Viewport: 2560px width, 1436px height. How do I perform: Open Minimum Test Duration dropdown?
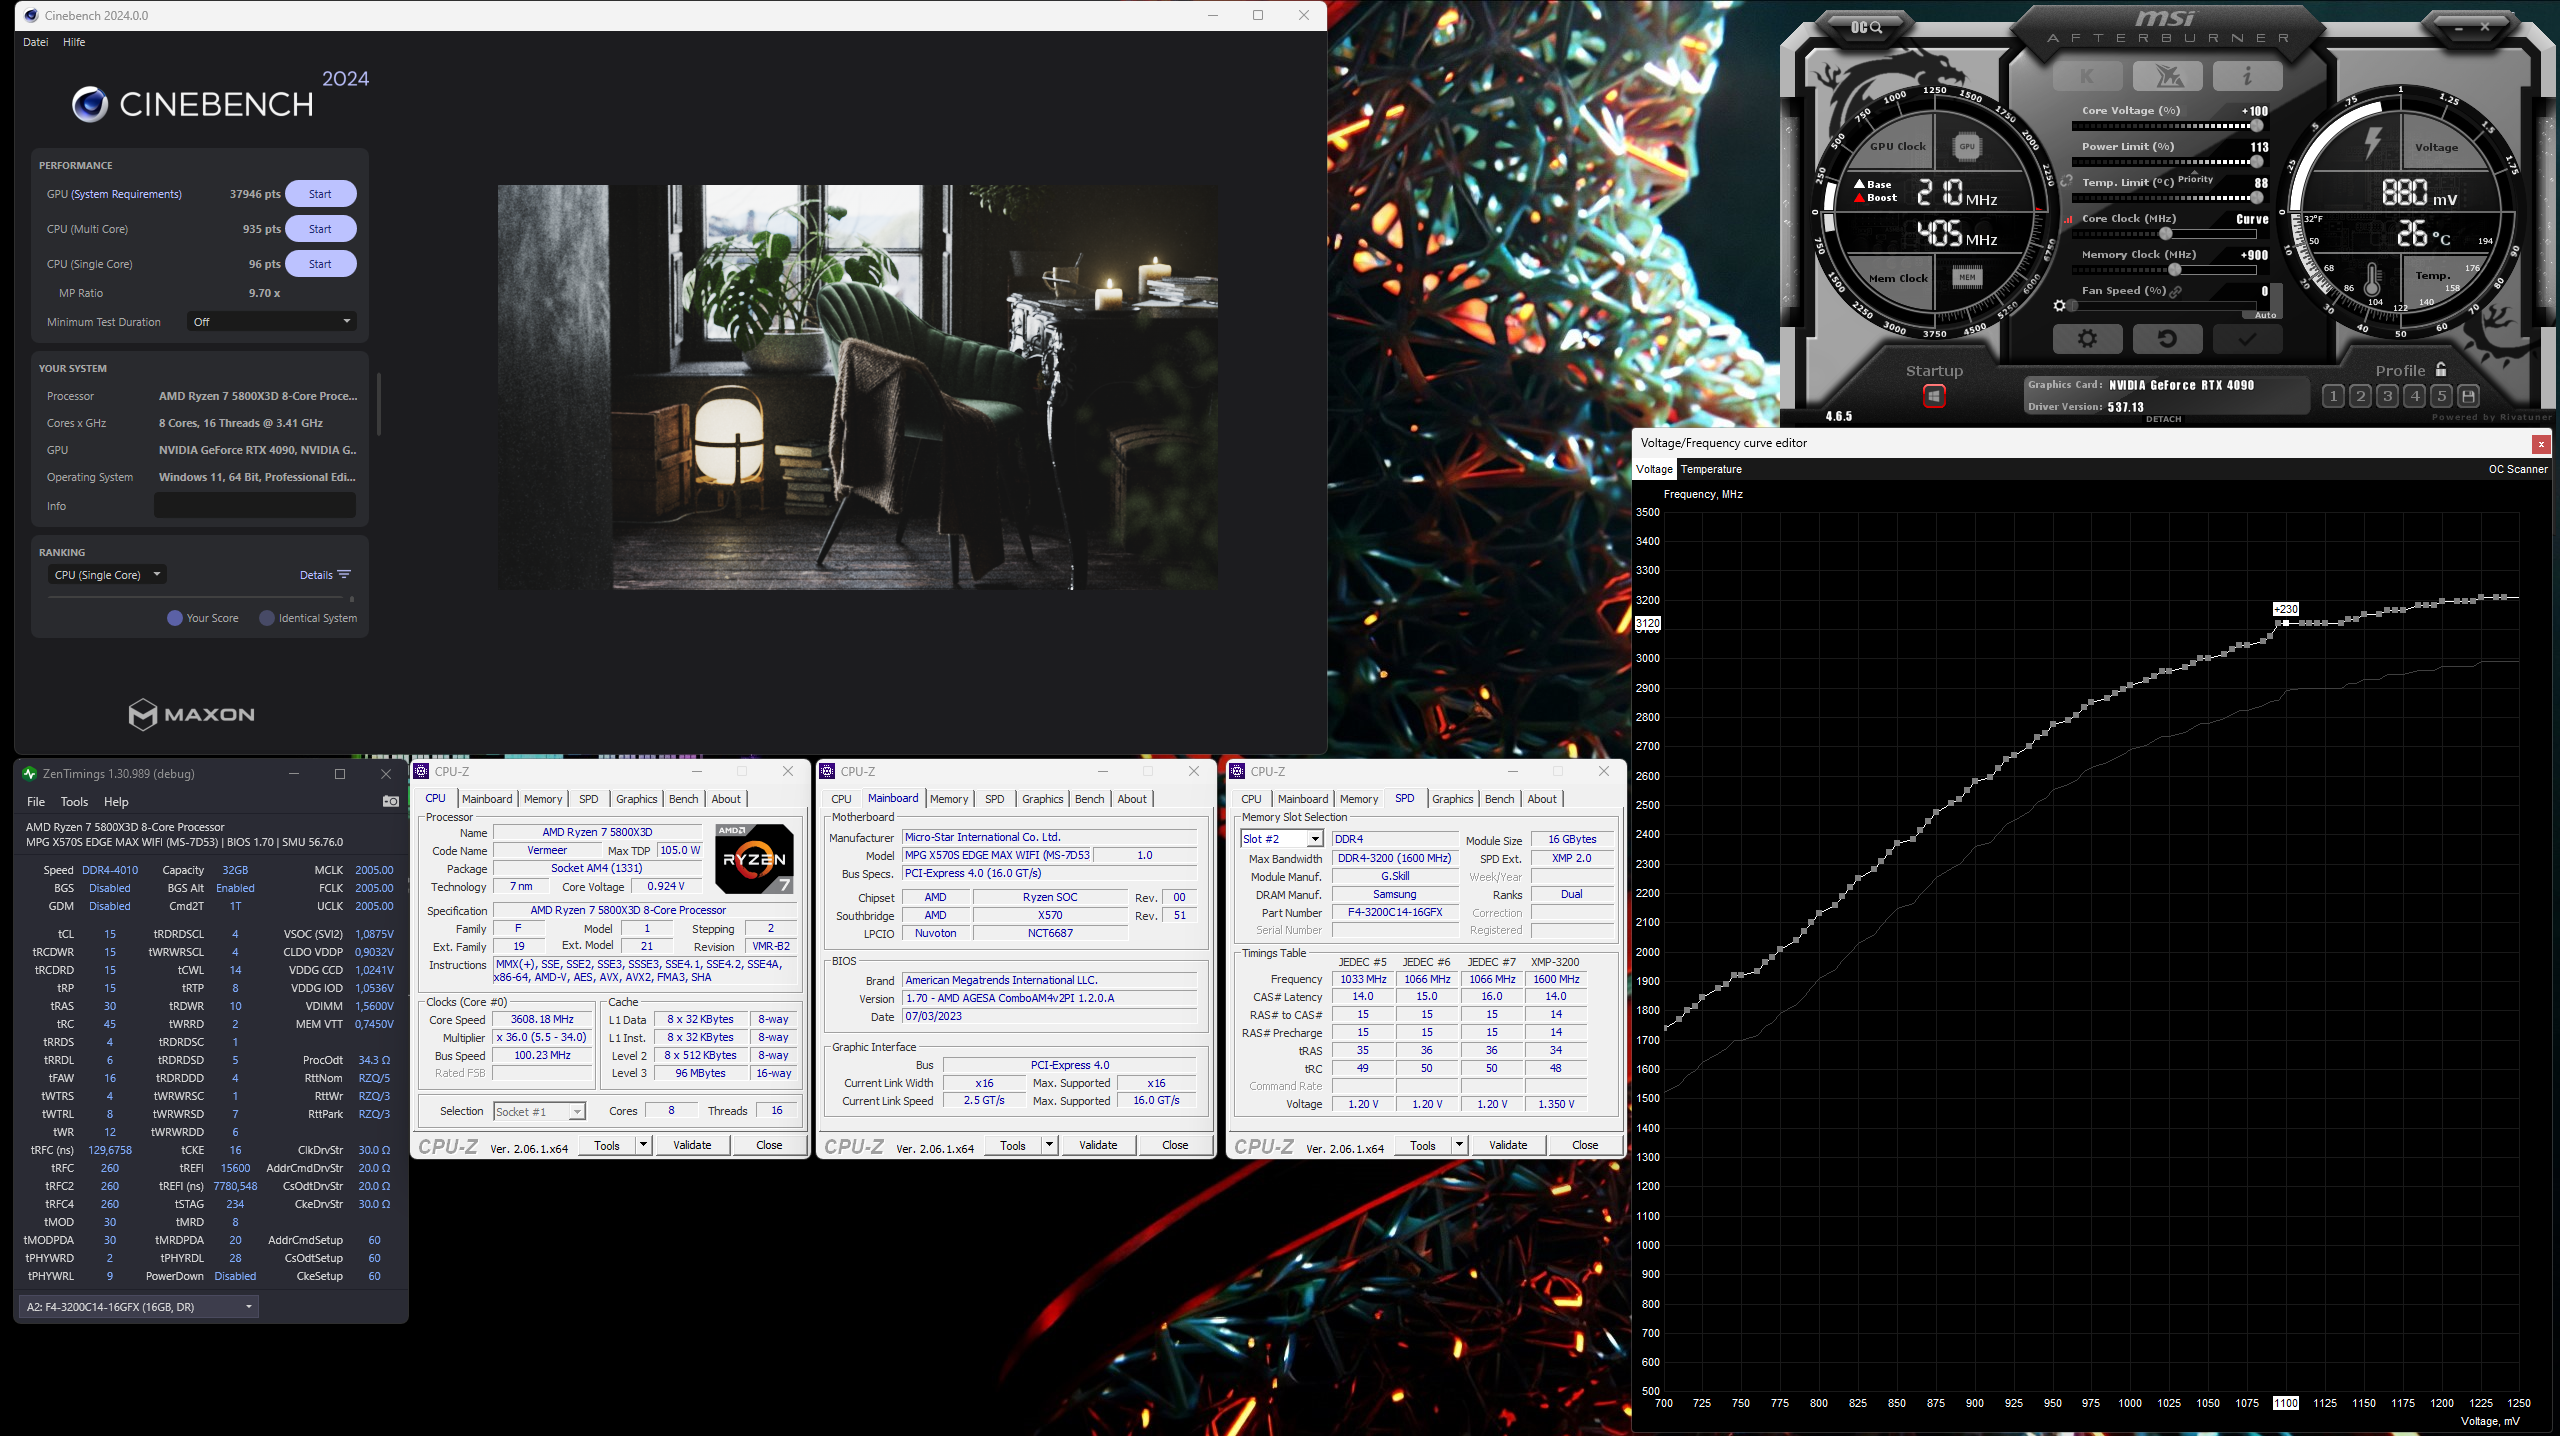[x=271, y=322]
